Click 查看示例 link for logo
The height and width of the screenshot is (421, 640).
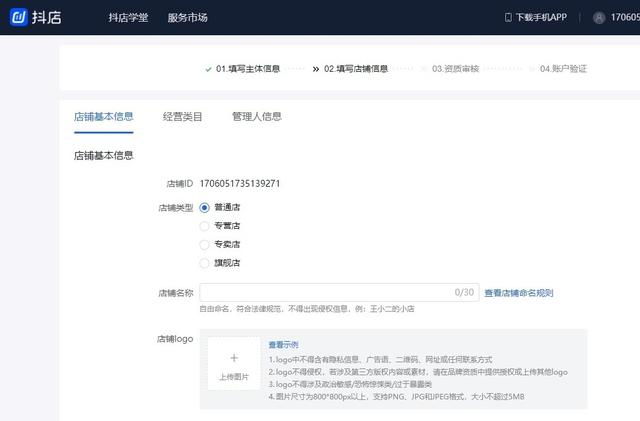pyautogui.click(x=283, y=344)
